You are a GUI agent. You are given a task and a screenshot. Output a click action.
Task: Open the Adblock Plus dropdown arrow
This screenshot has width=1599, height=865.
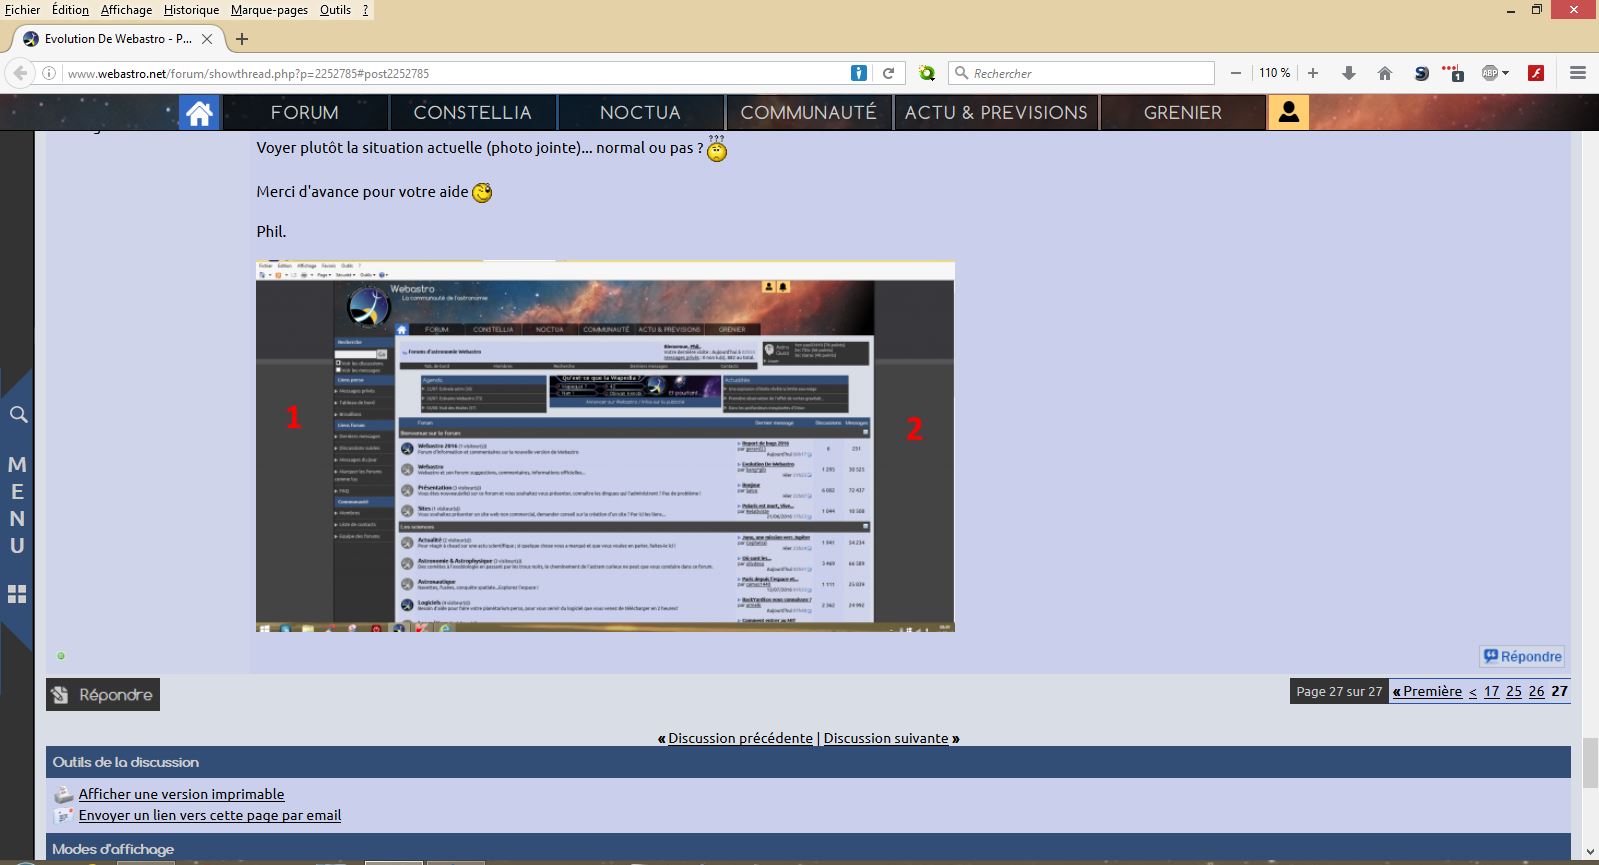[x=1505, y=73]
